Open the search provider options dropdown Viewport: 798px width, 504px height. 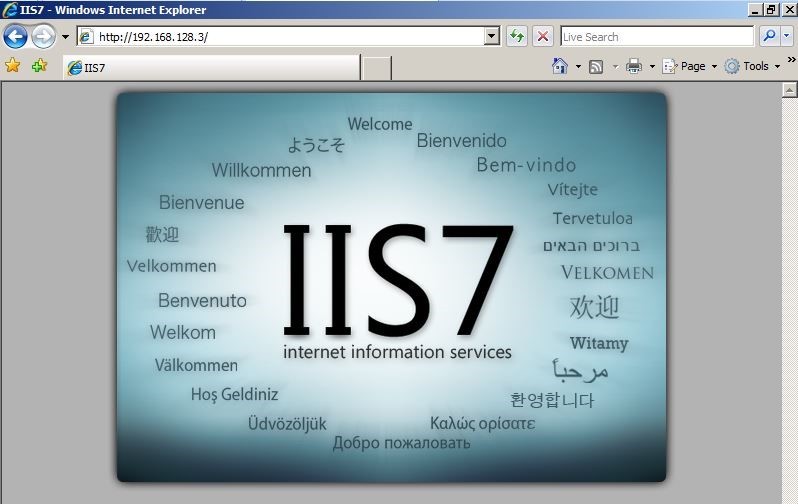click(787, 36)
